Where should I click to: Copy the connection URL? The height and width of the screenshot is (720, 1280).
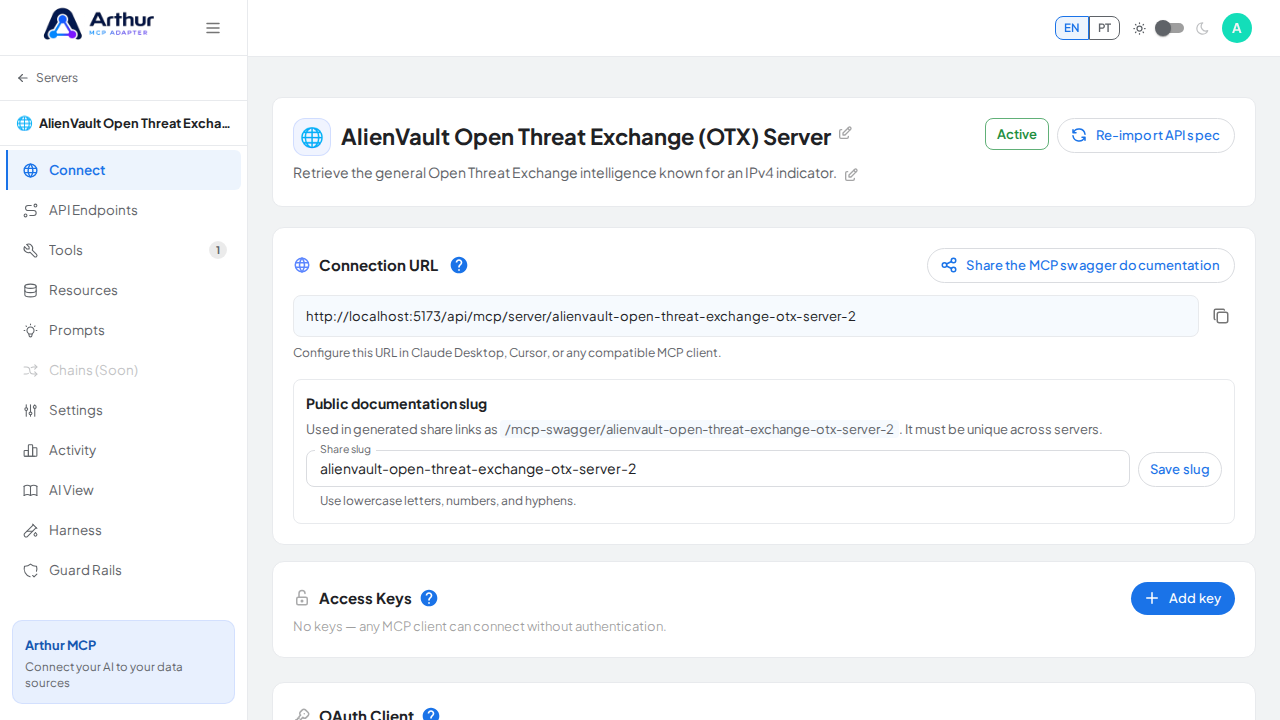tap(1221, 316)
